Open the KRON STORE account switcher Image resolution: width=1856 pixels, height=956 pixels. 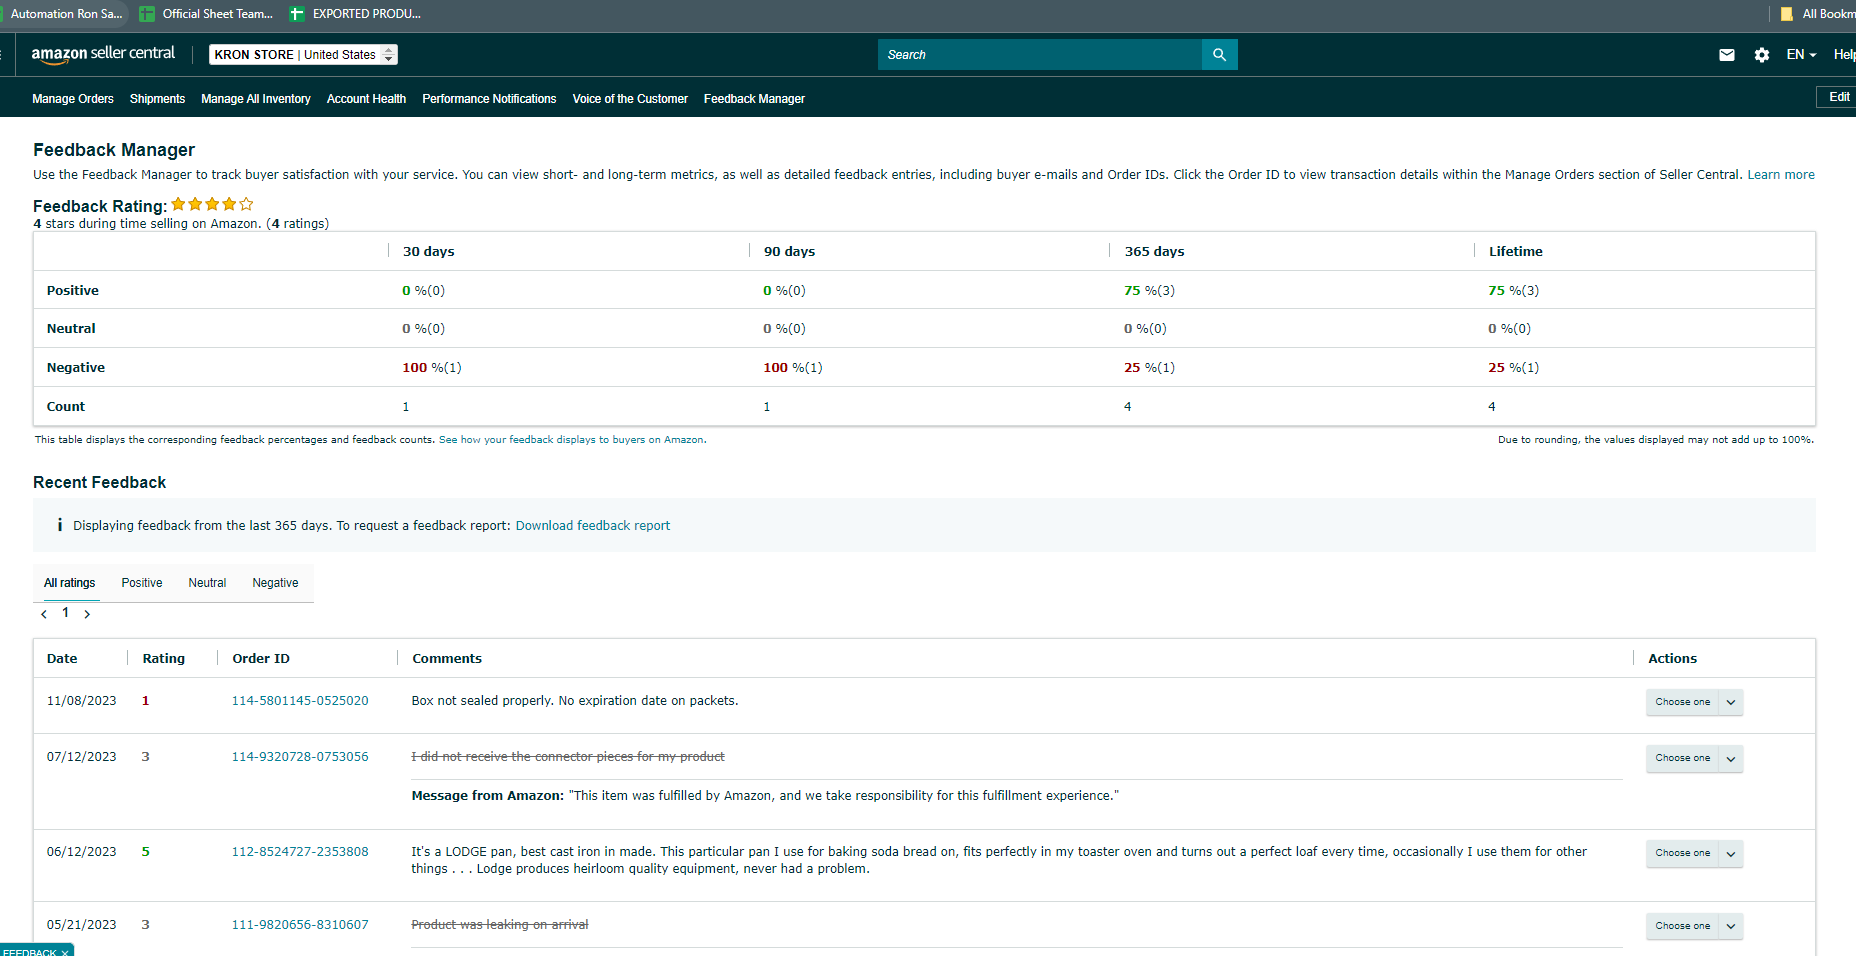point(303,55)
